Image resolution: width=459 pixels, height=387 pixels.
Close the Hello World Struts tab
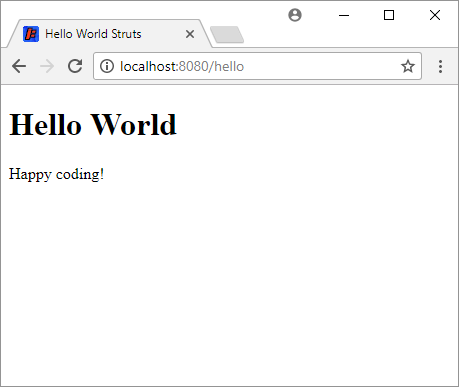190,34
